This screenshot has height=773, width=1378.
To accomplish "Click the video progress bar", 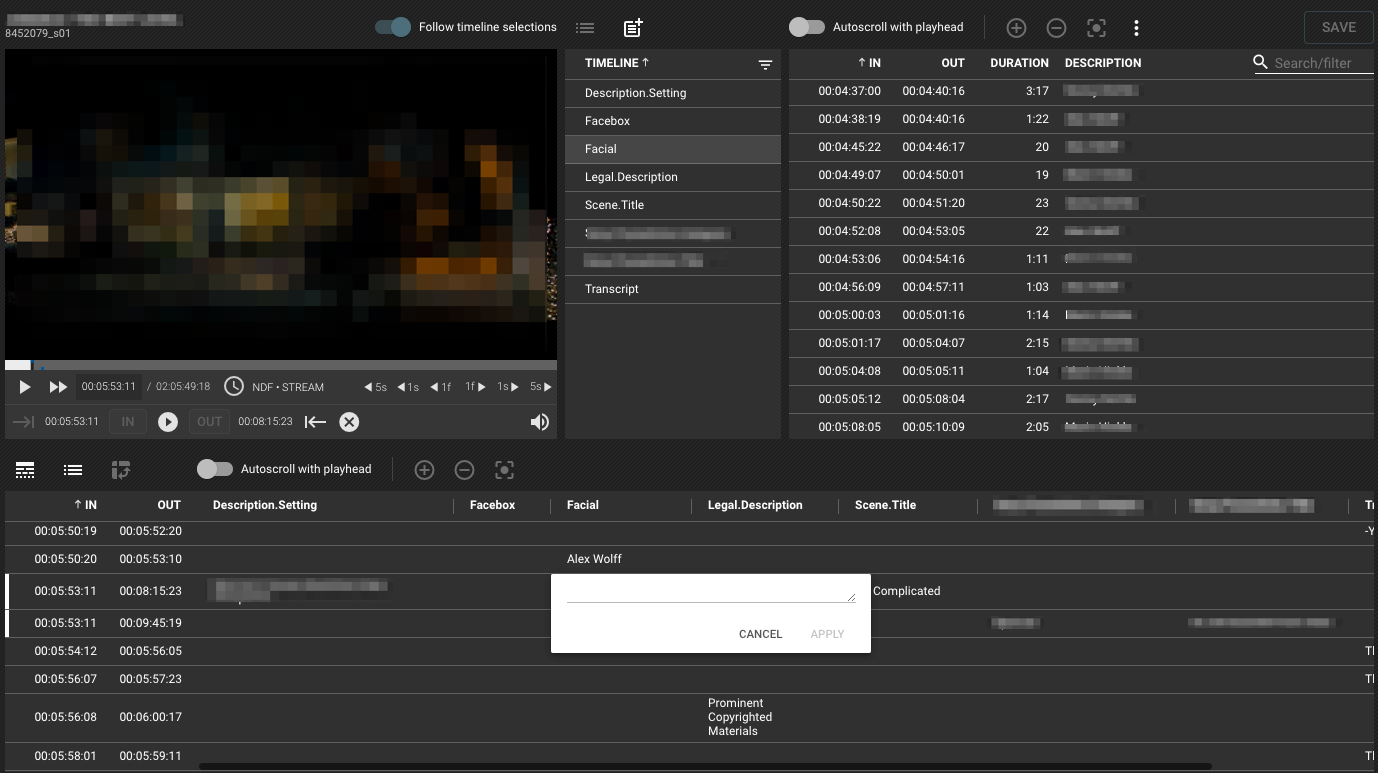I will [281, 365].
